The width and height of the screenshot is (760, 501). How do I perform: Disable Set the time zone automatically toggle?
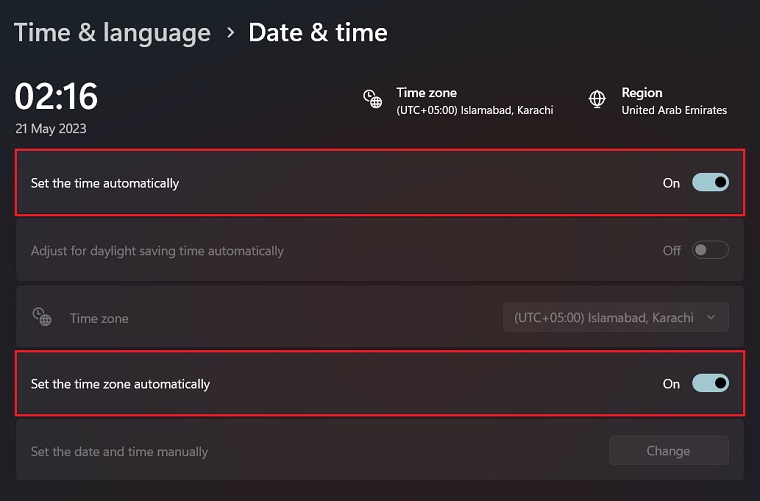coord(710,383)
